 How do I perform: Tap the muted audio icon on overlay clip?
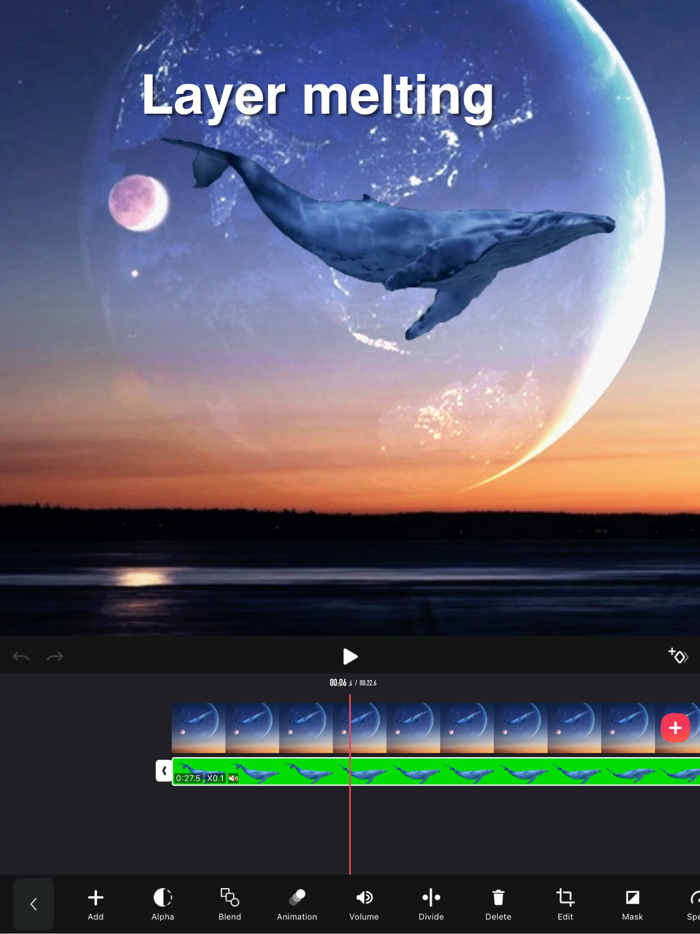tap(233, 778)
